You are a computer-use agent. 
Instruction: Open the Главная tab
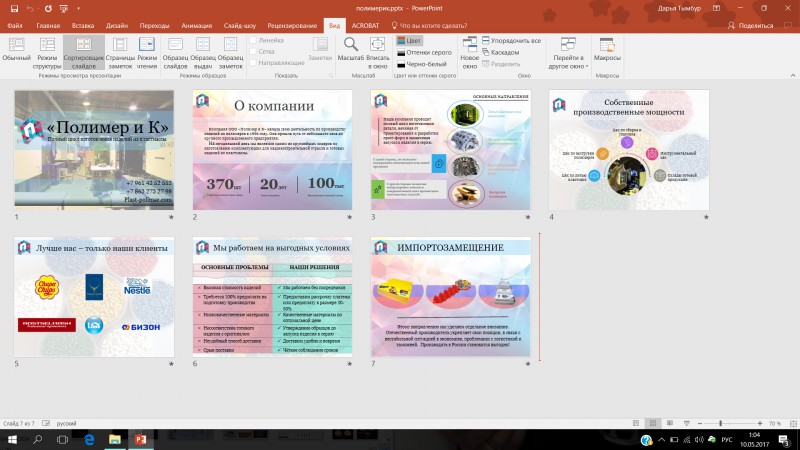48,26
